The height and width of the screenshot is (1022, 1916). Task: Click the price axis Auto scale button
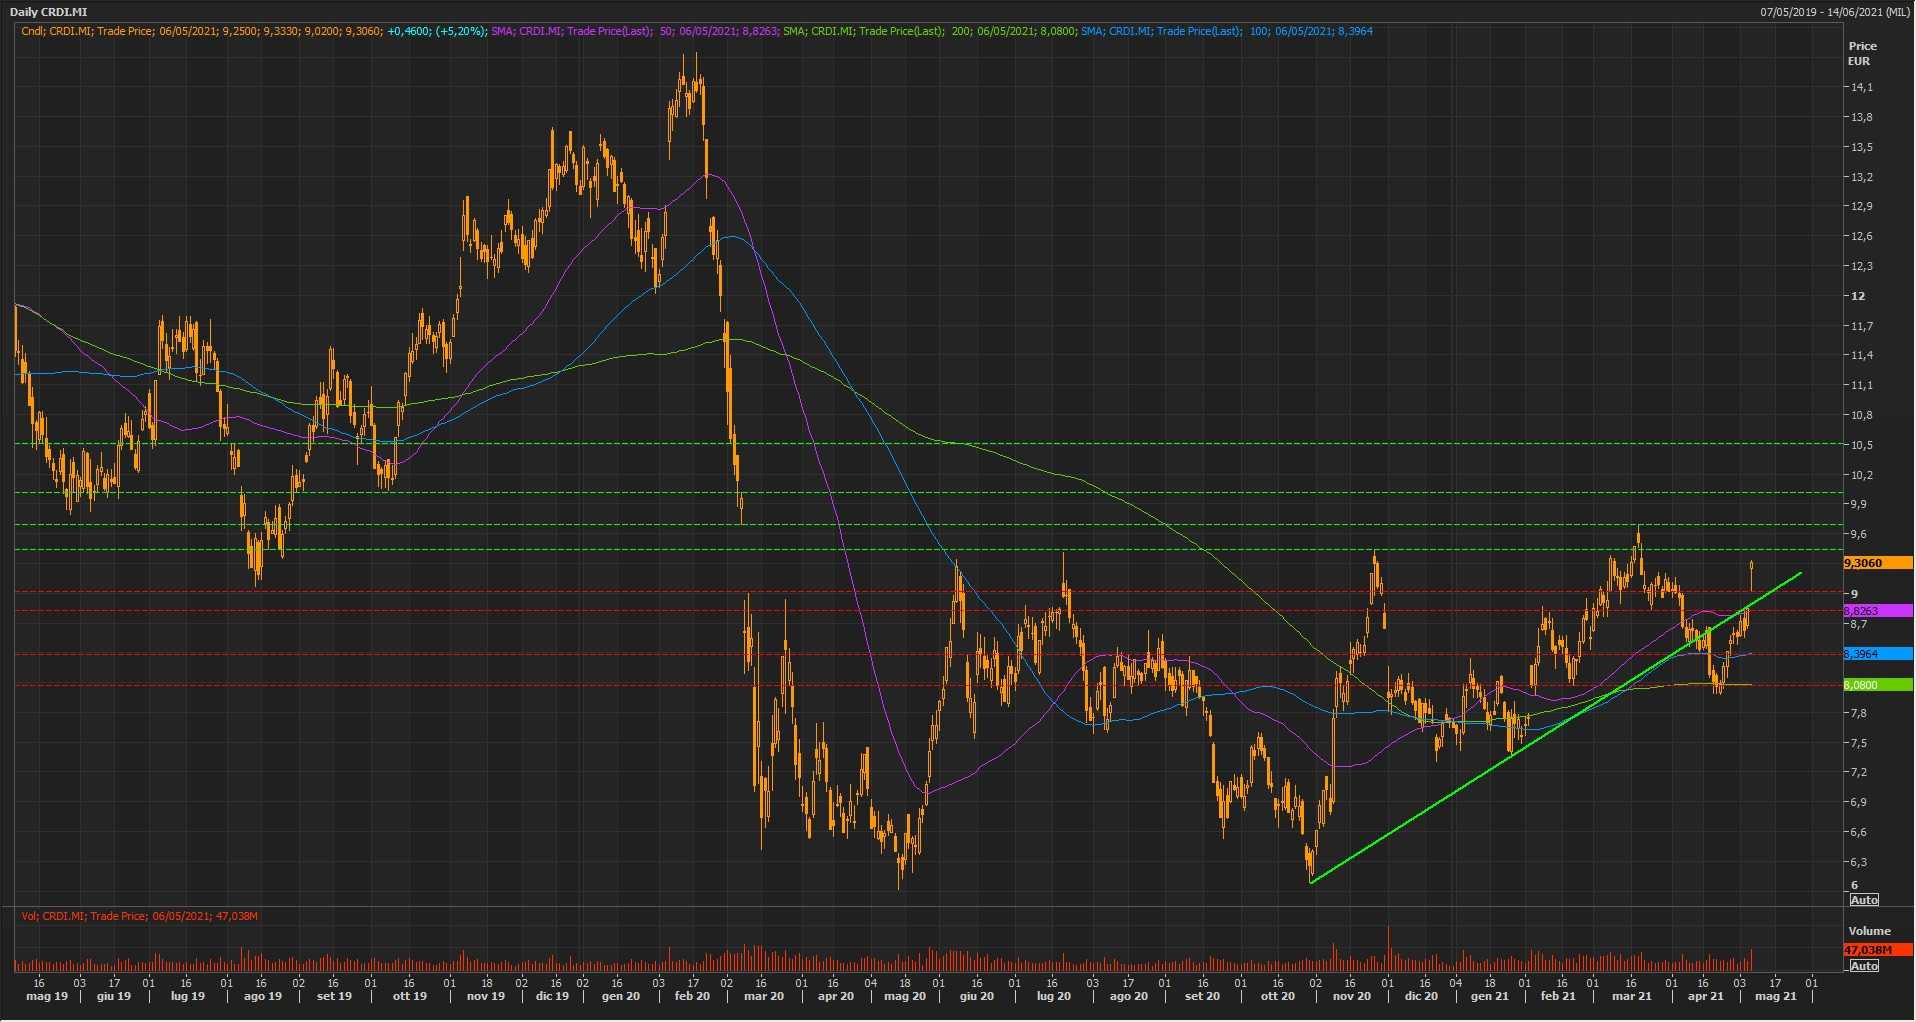(x=1864, y=900)
